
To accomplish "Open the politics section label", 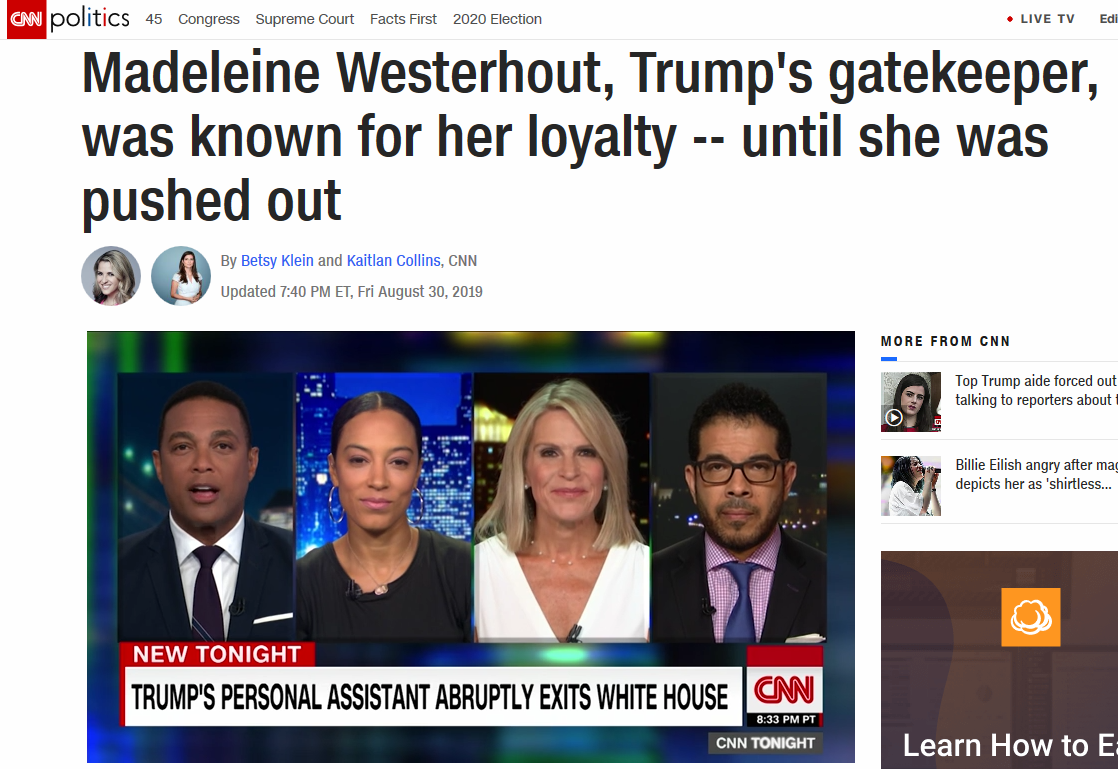I will 90,19.
